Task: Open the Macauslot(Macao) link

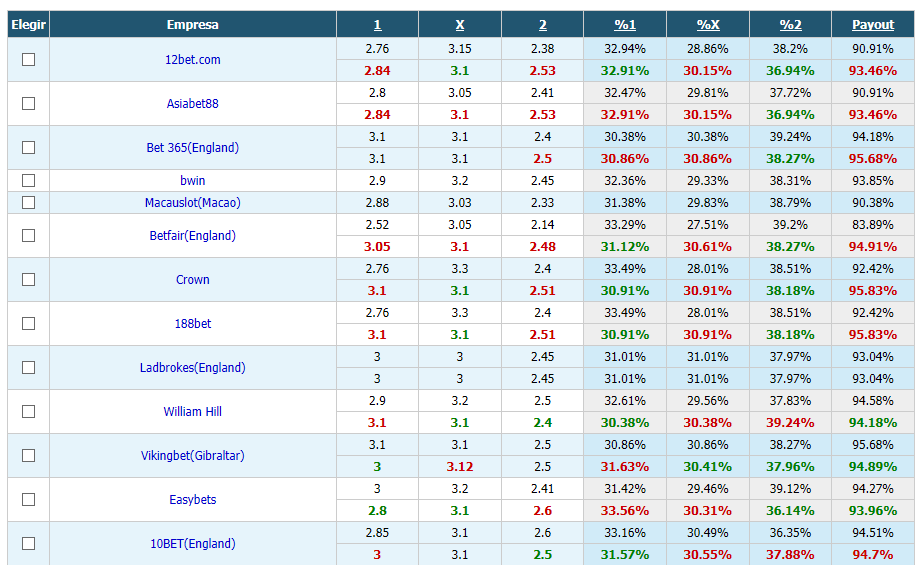Action: point(193,203)
